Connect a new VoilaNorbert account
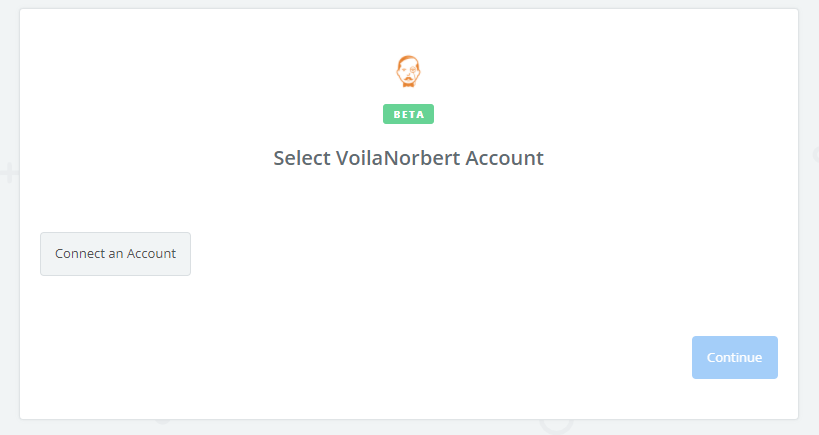 pyautogui.click(x=115, y=254)
